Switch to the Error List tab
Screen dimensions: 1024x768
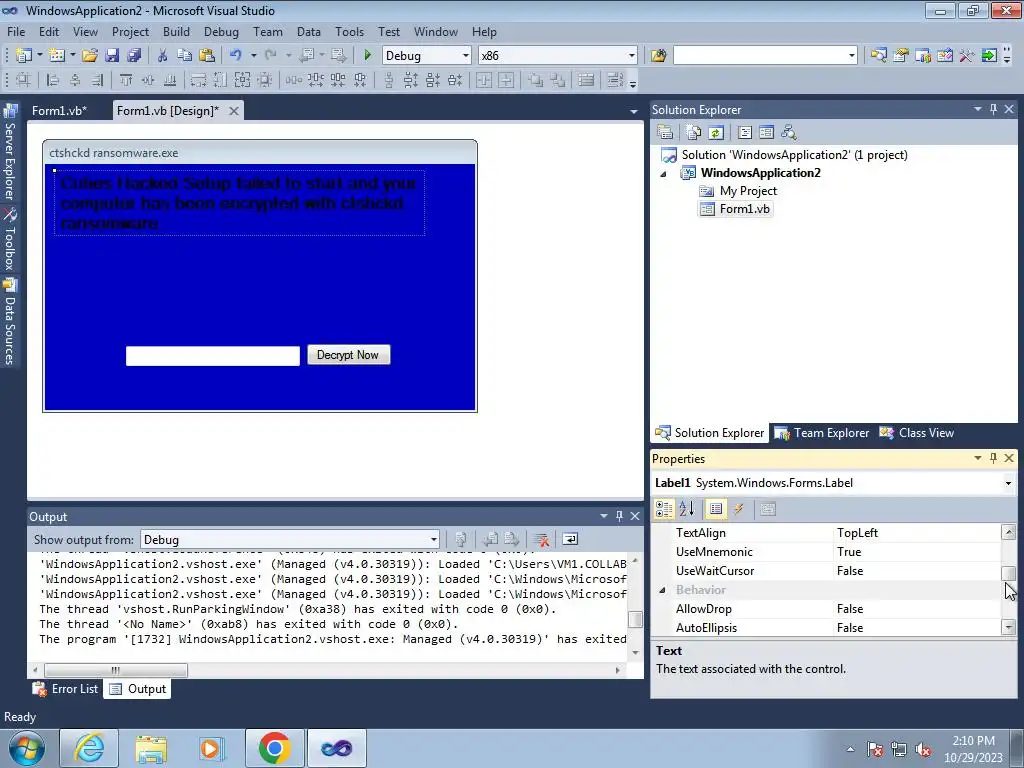click(65, 689)
